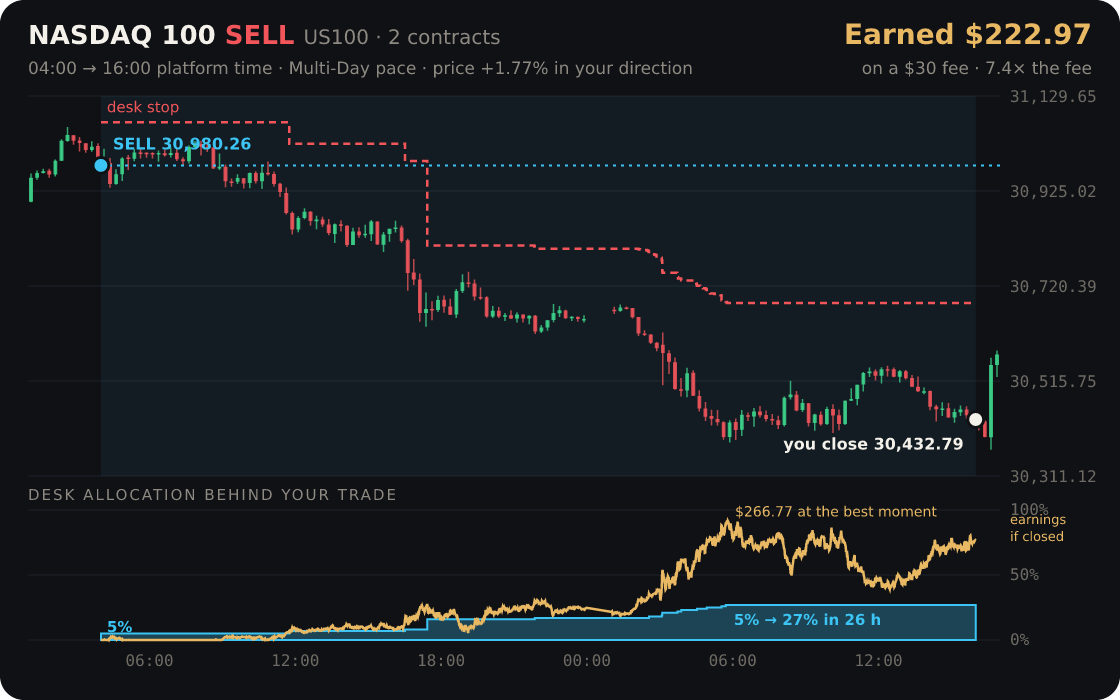Click 'DESK ALLOCATION BEHIND YOUR TRADE' heading
Screen dimensions: 1120x700
212,495
